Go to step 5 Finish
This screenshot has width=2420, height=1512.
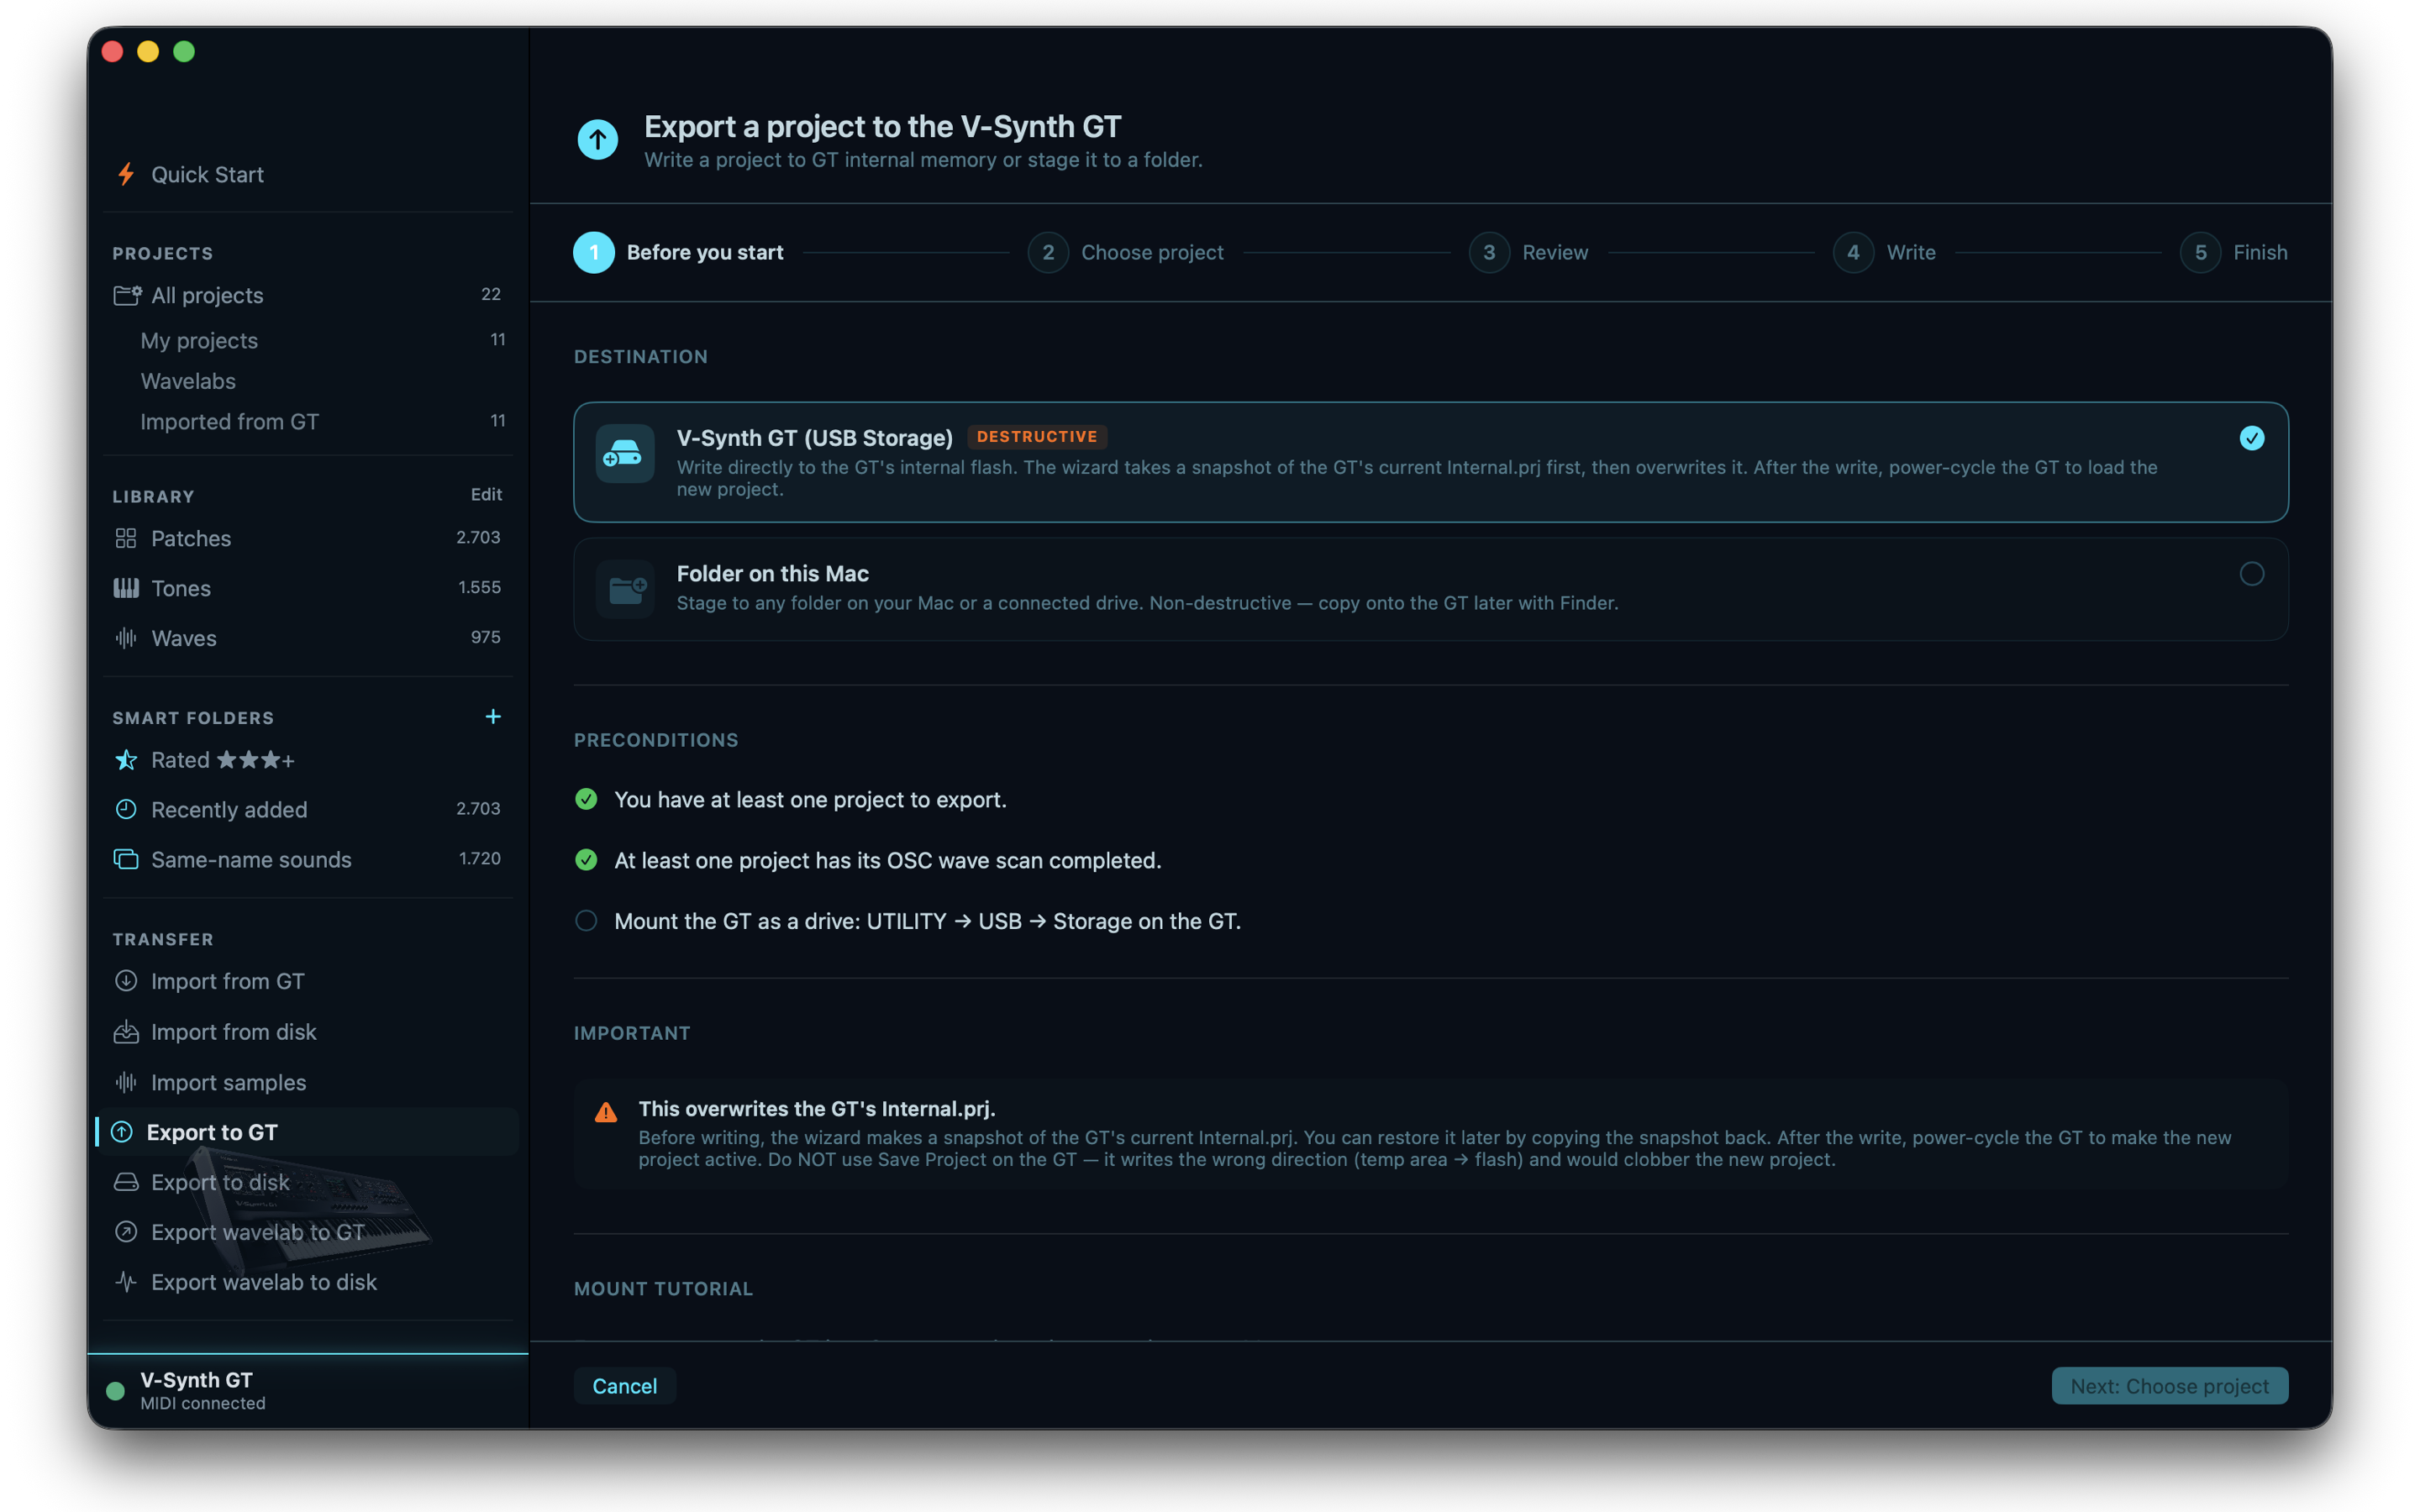[2234, 253]
